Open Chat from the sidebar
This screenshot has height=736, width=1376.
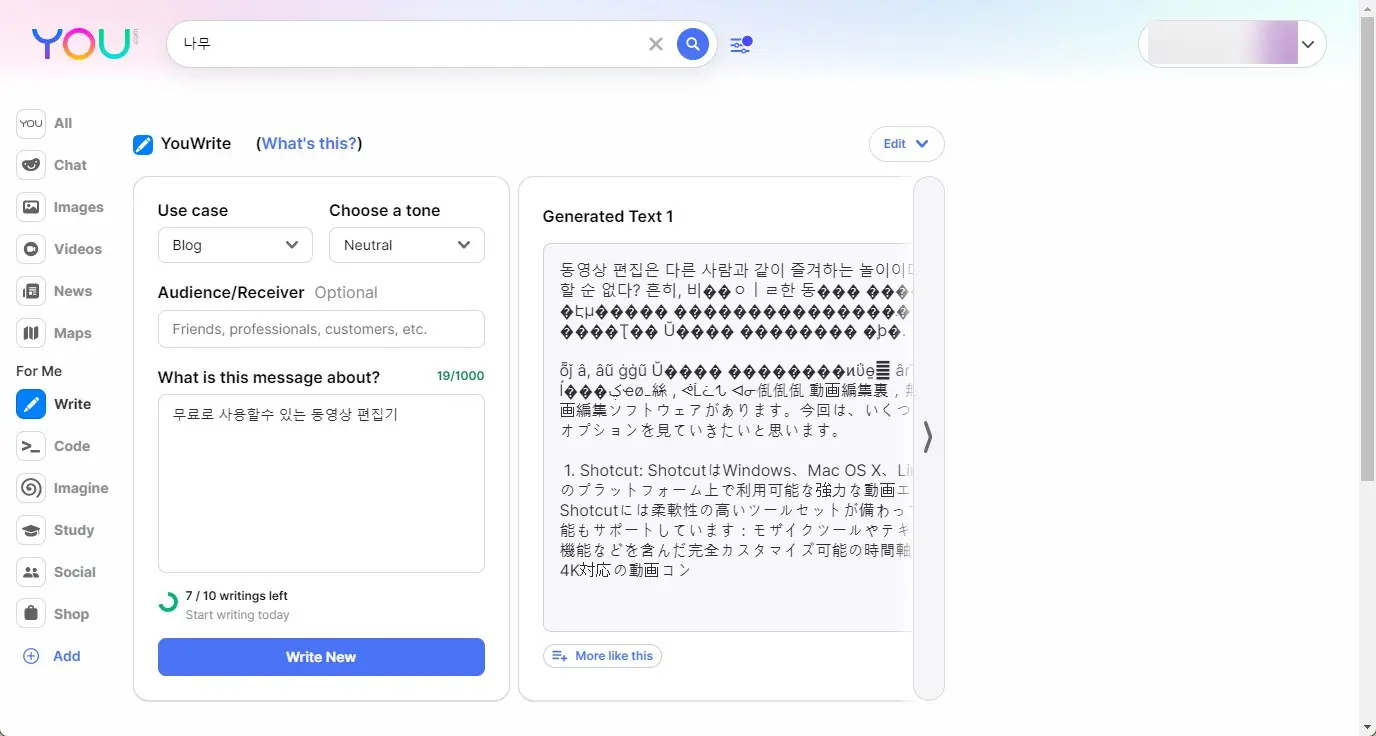[52, 165]
